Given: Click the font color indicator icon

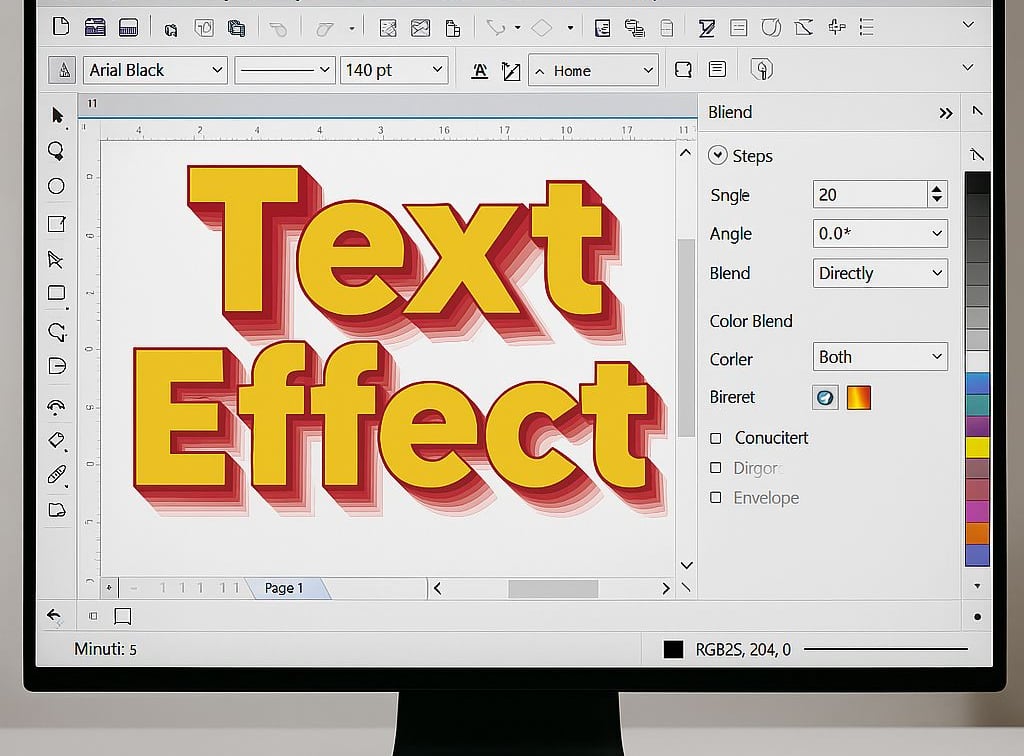Looking at the screenshot, I should click(x=480, y=70).
